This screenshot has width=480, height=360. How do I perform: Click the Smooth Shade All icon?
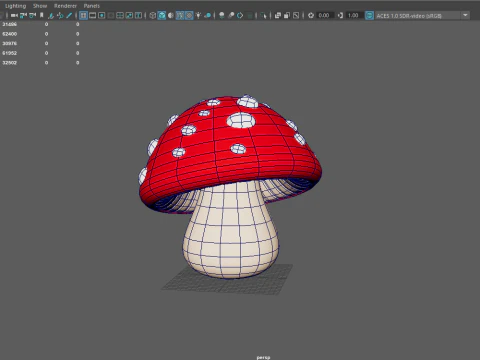pos(162,15)
